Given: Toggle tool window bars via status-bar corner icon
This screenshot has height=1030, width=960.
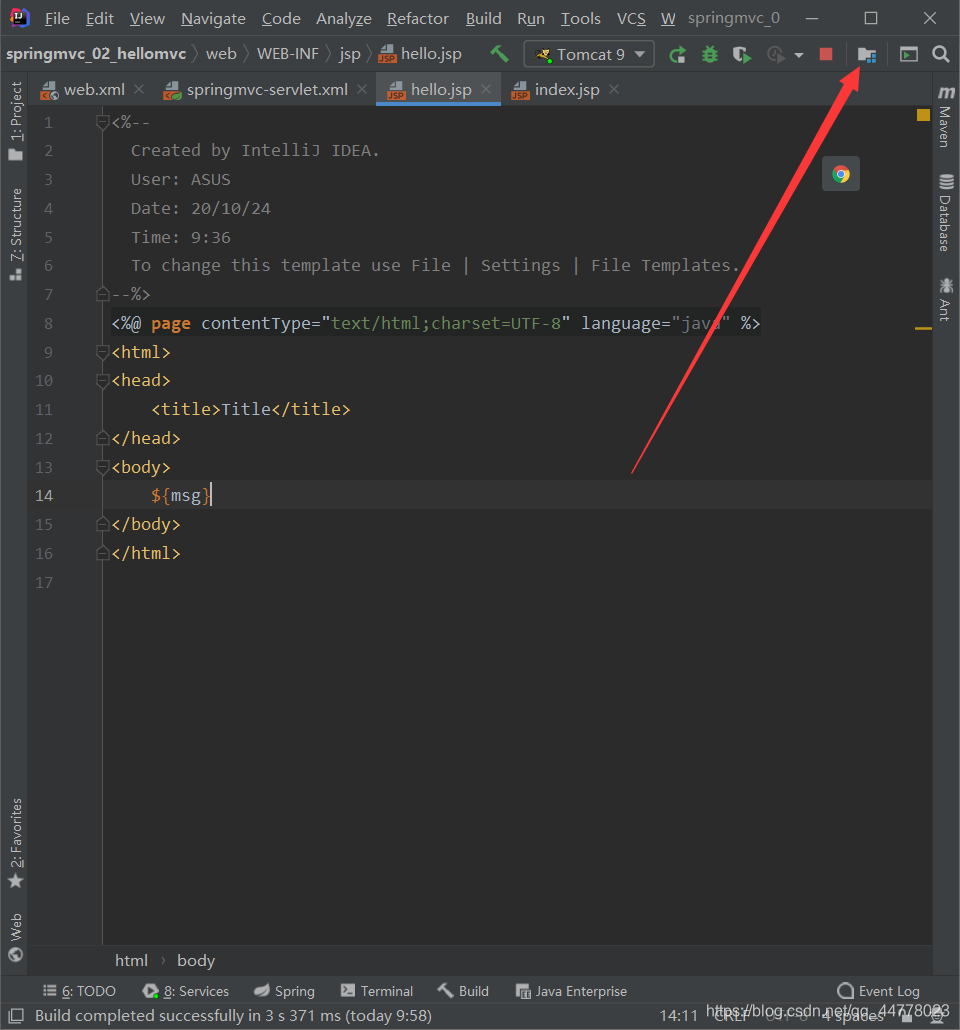Looking at the screenshot, I should point(16,1016).
